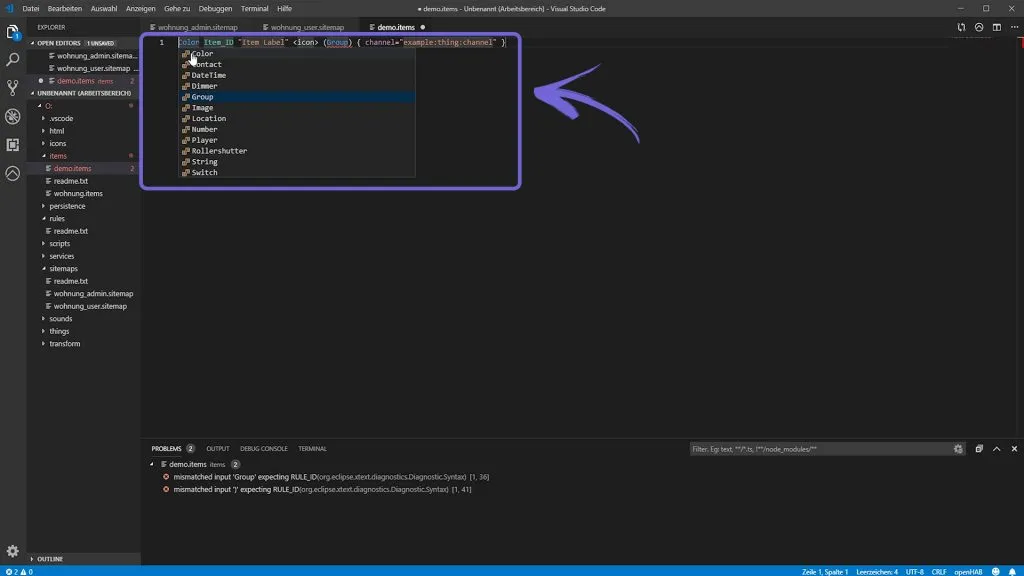Collapse the Unbenannt workspace section
Viewport: 1024px width, 576px height.
coord(33,93)
